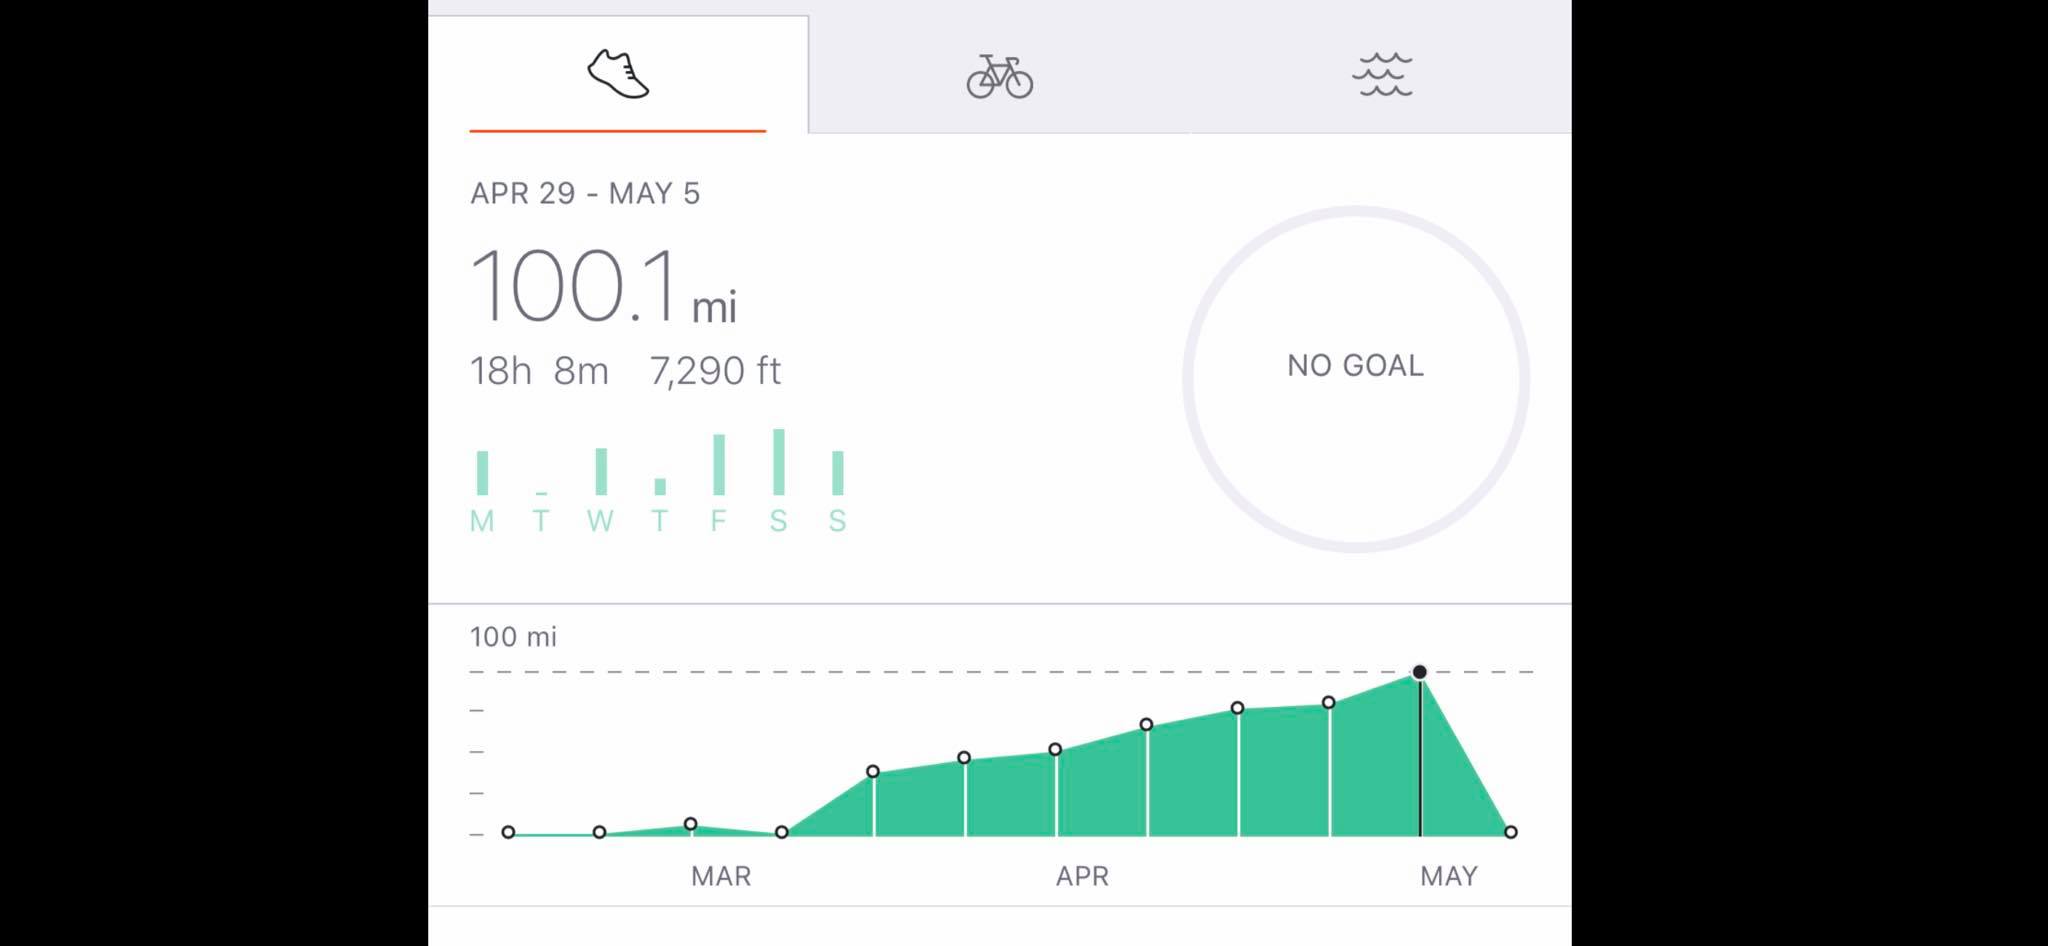Viewport: 2048px width, 946px height.
Task: Select Saturday's tallest activity bar
Action: pyautogui.click(x=779, y=461)
